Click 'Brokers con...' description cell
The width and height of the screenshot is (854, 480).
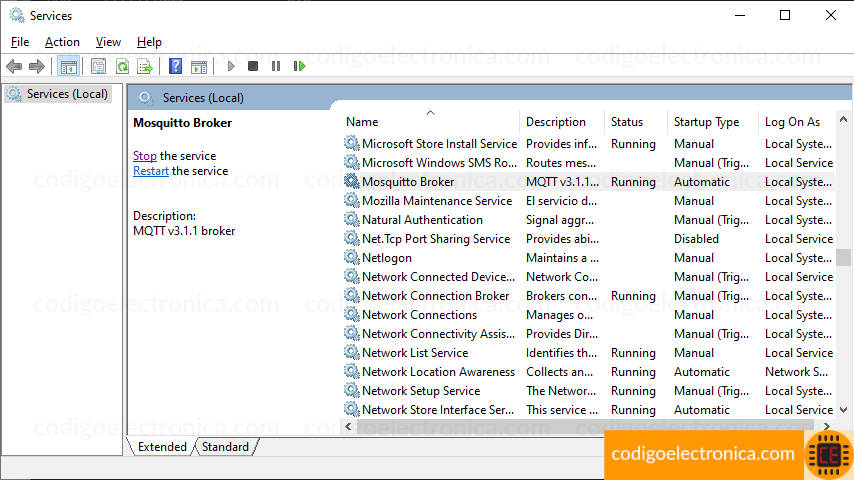click(562, 295)
